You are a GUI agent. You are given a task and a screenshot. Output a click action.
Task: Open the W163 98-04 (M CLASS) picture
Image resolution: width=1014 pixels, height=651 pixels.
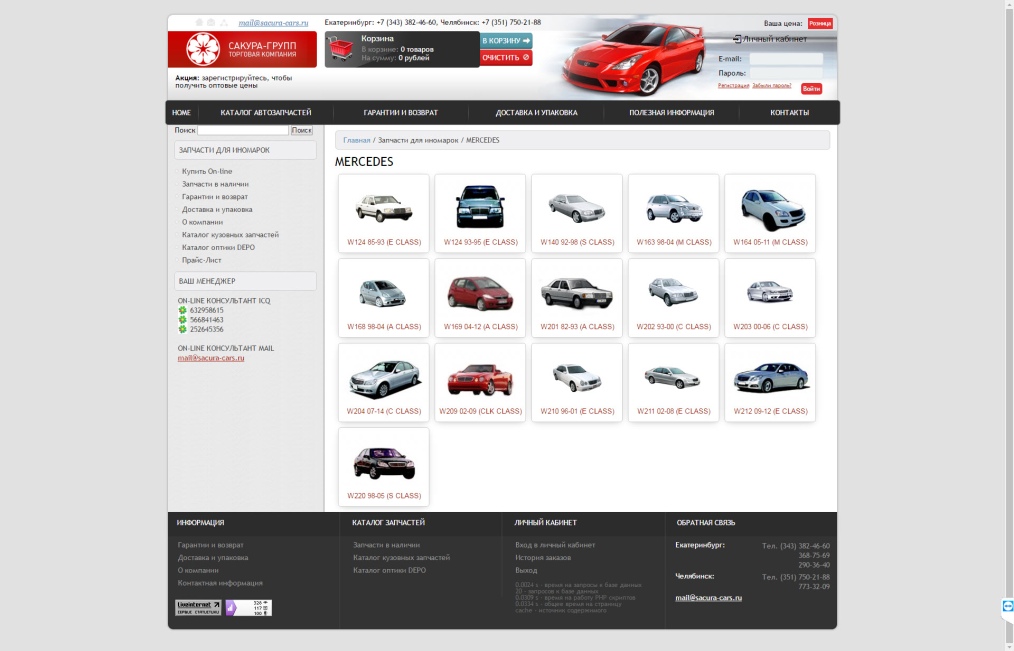pyautogui.click(x=673, y=208)
